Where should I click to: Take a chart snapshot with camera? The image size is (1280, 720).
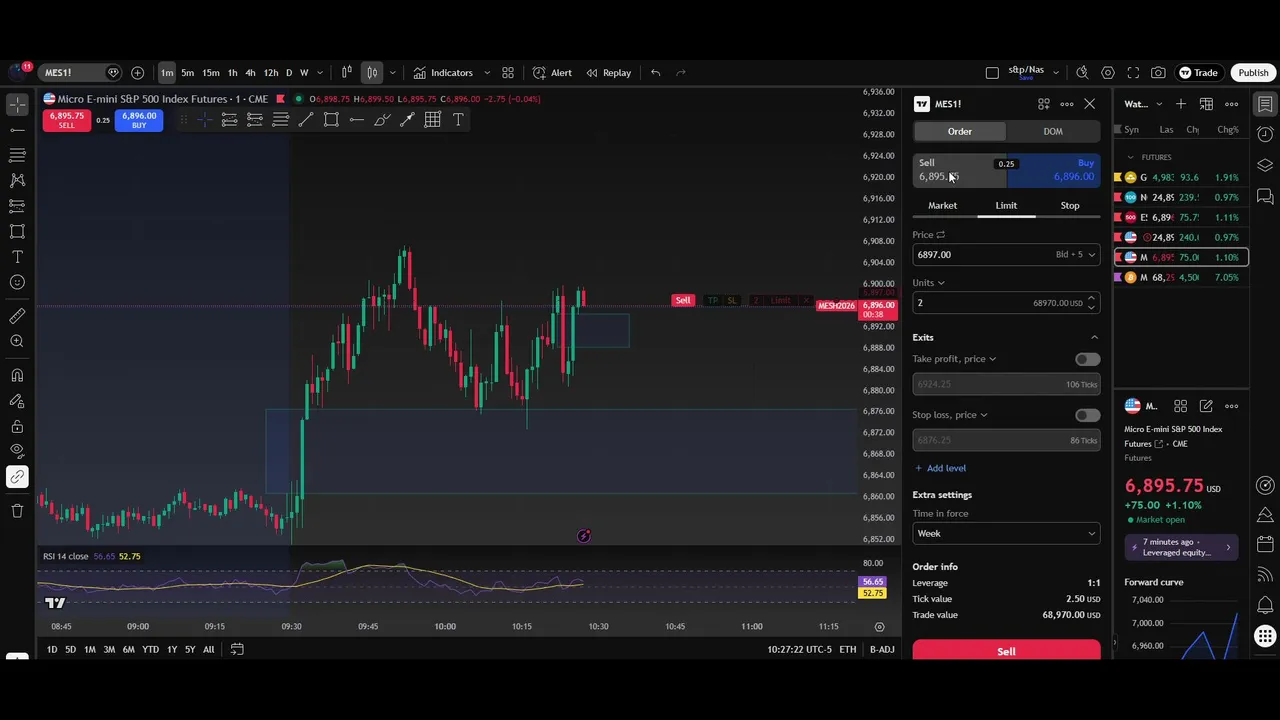coord(1158,73)
